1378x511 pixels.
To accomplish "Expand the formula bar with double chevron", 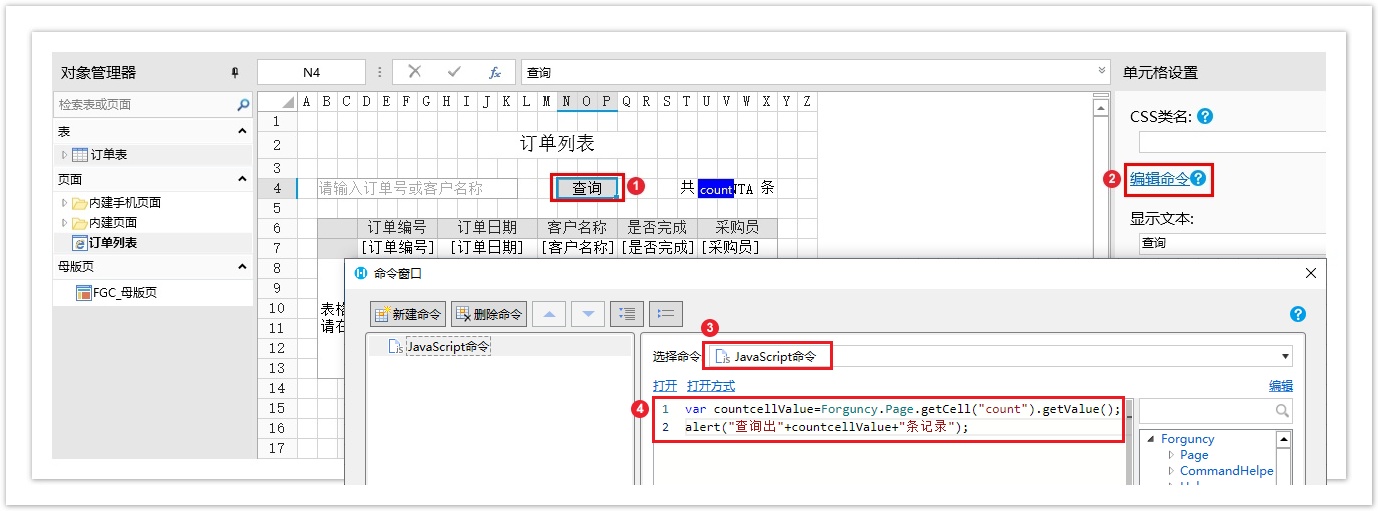I will point(1102,70).
